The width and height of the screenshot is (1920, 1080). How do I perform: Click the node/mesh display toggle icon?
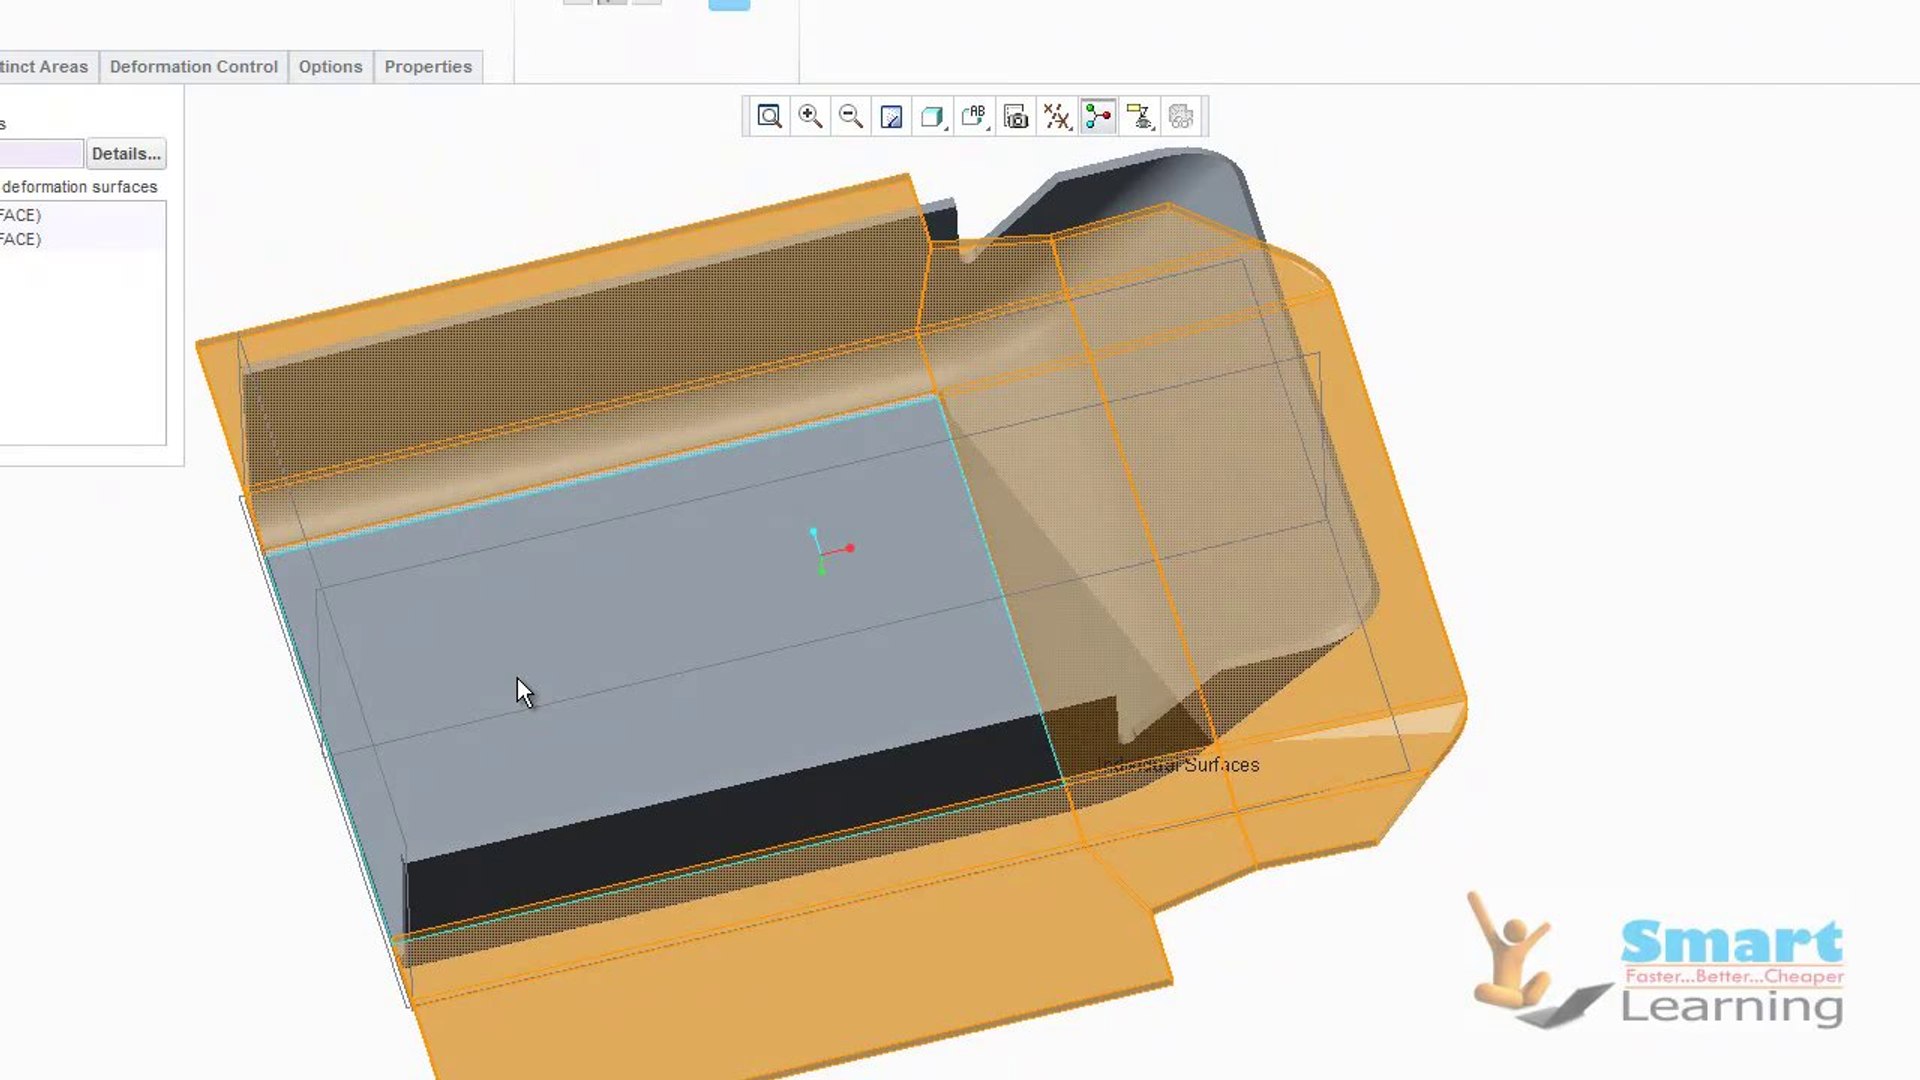pos(1098,116)
